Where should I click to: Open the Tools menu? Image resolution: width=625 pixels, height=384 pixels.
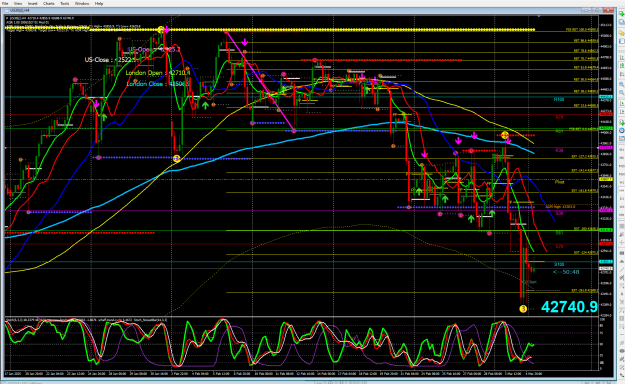(65, 3)
